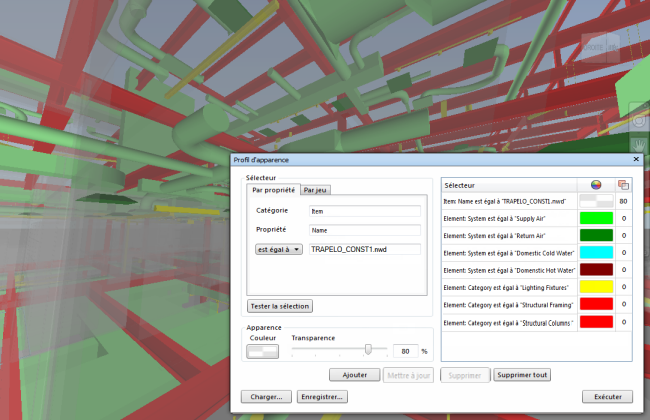This screenshot has width=650, height=420.
Task: Click the yellow Lighting Fixtures swatch
Action: tap(596, 286)
